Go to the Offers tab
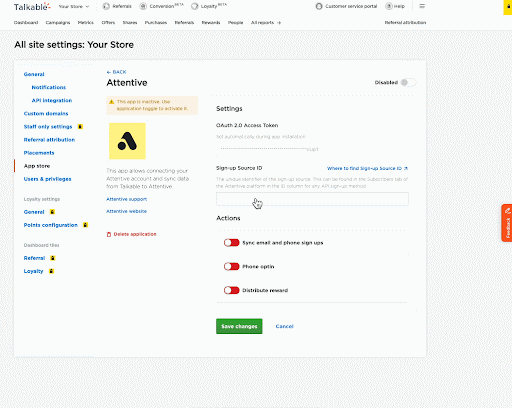Screen dimensions: 512x408 tap(108, 23)
